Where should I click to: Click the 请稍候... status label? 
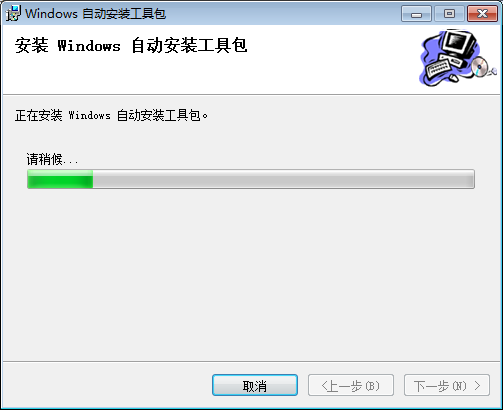[x=52, y=159]
